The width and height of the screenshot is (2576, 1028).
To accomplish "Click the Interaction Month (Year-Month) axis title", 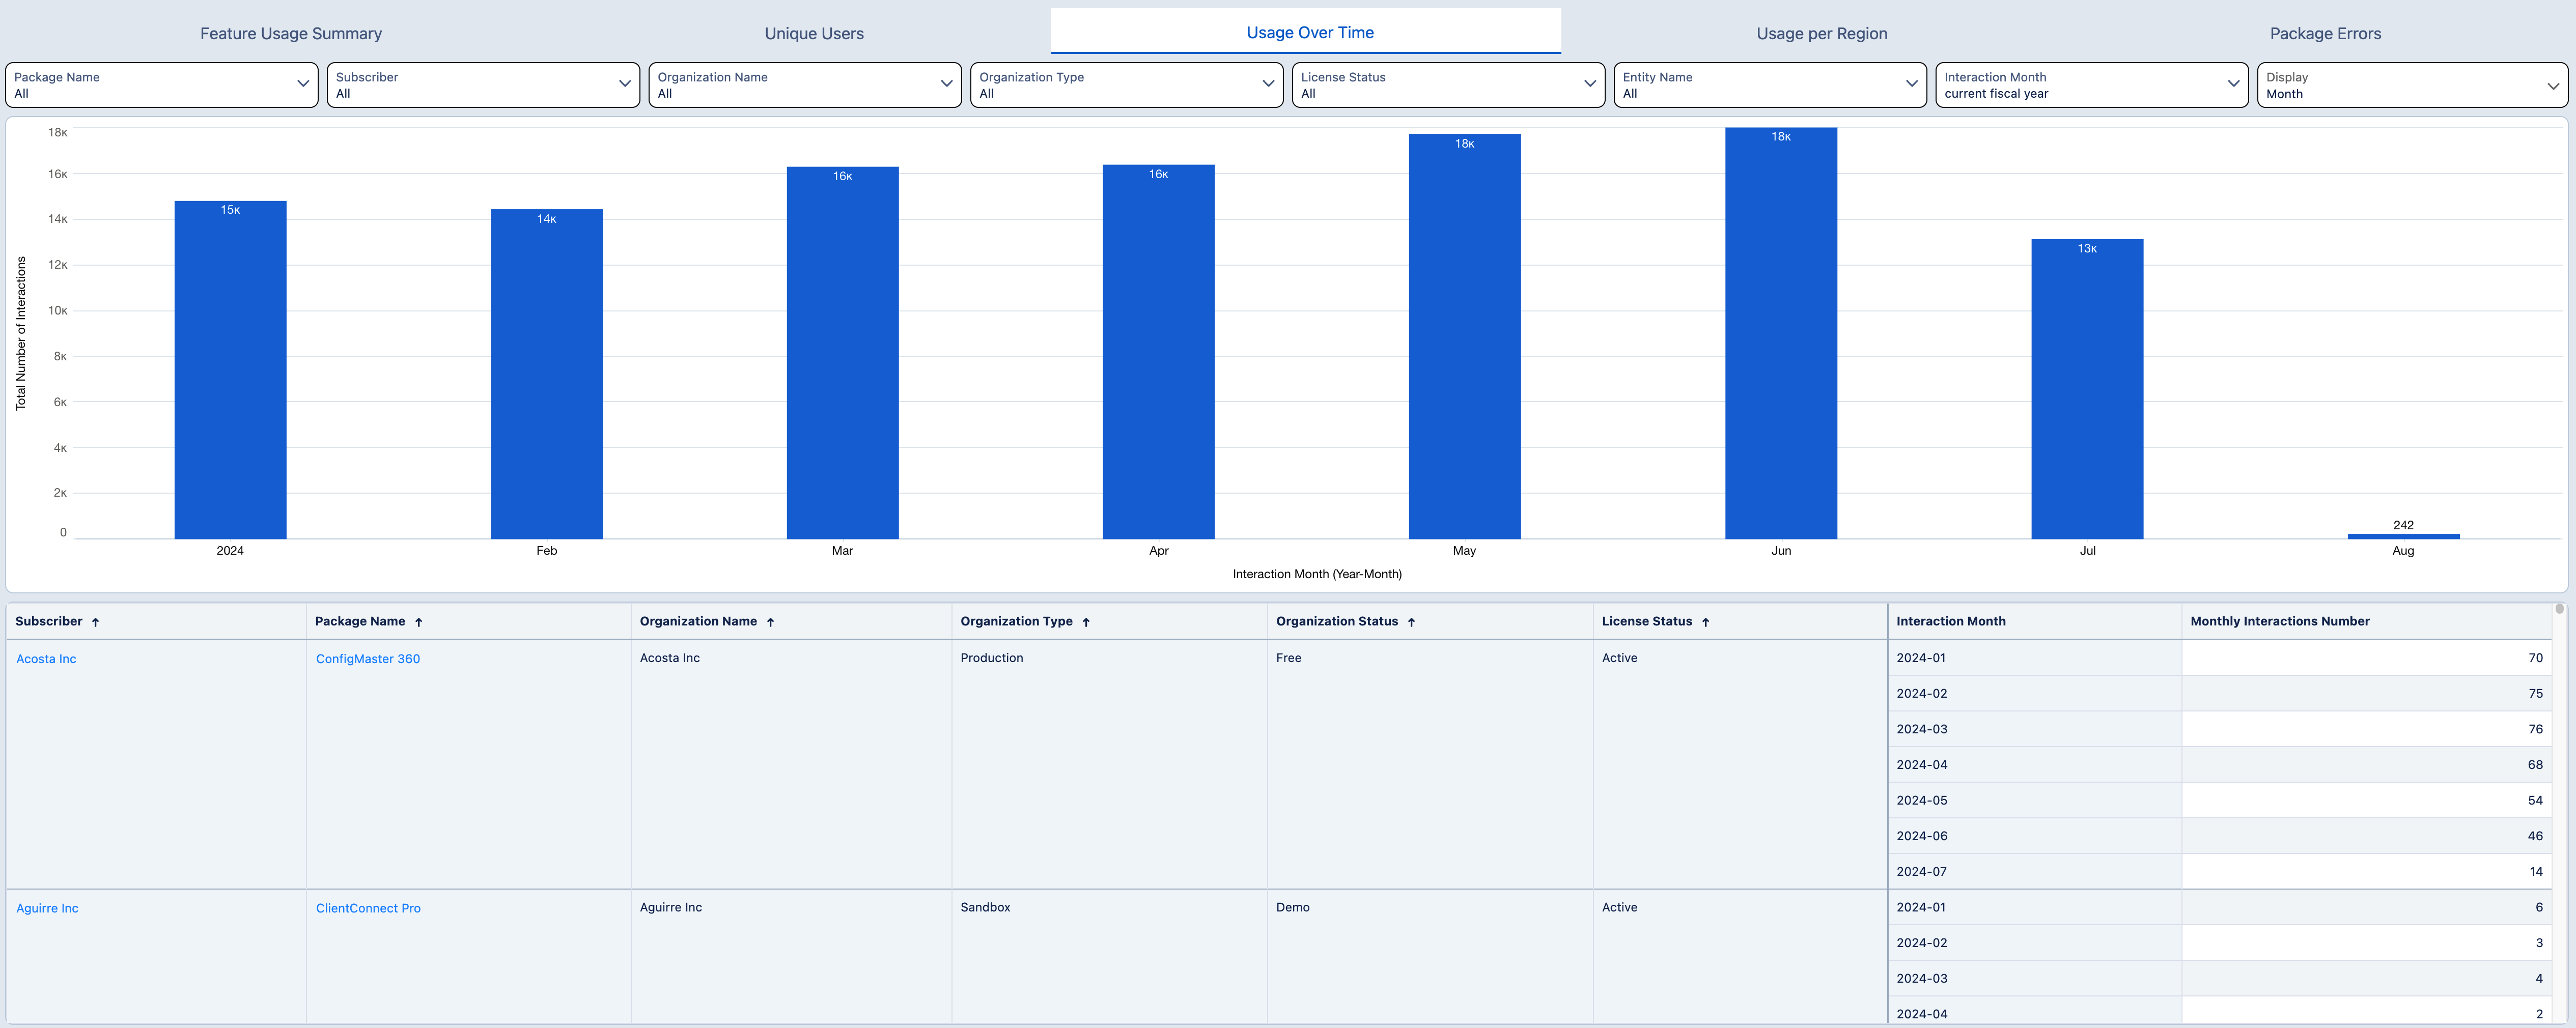I will click(1317, 574).
